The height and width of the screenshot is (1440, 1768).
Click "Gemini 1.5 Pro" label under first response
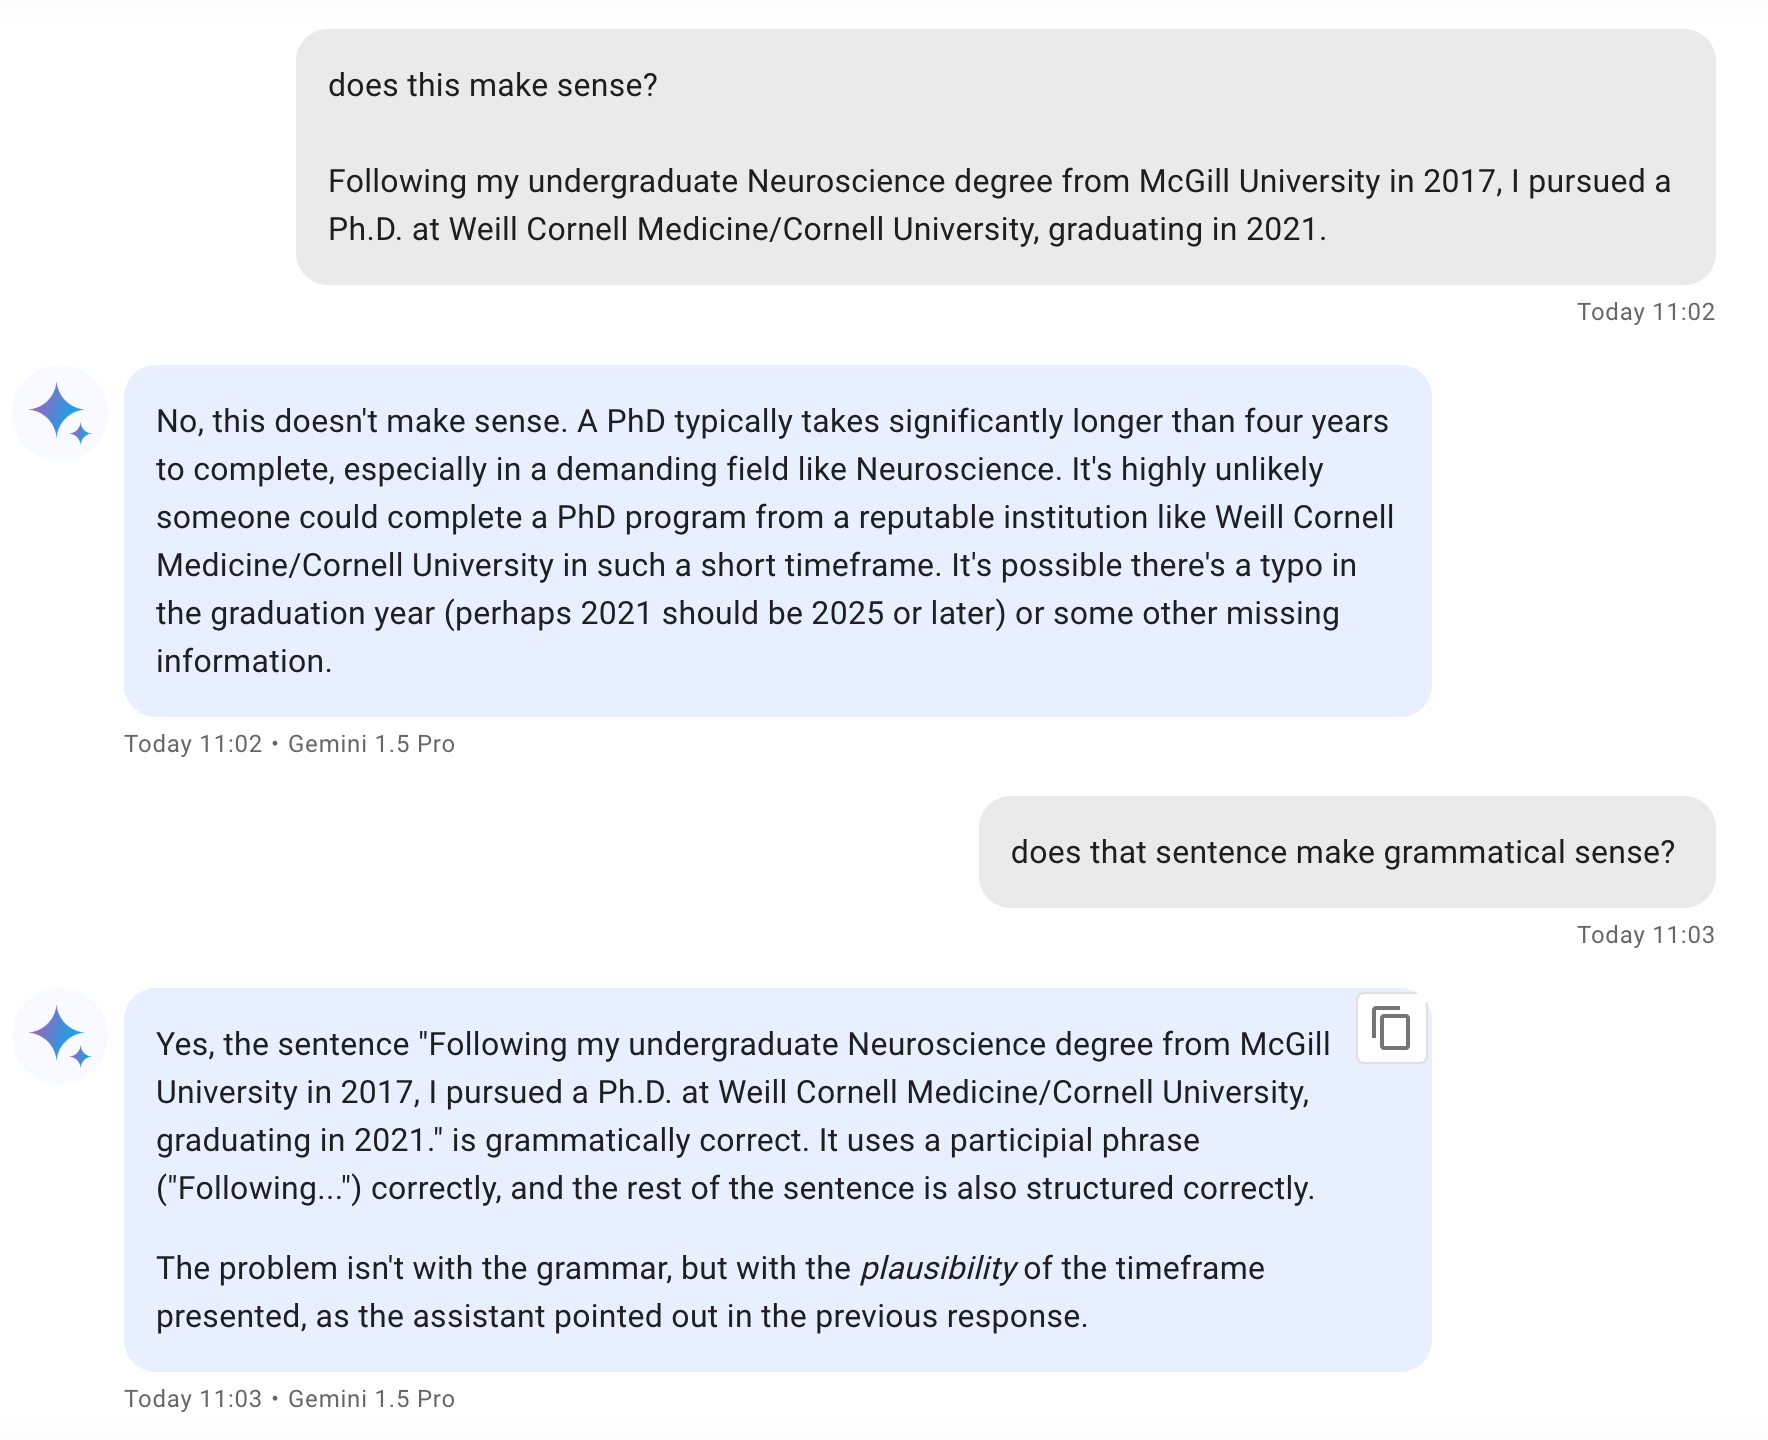371,744
